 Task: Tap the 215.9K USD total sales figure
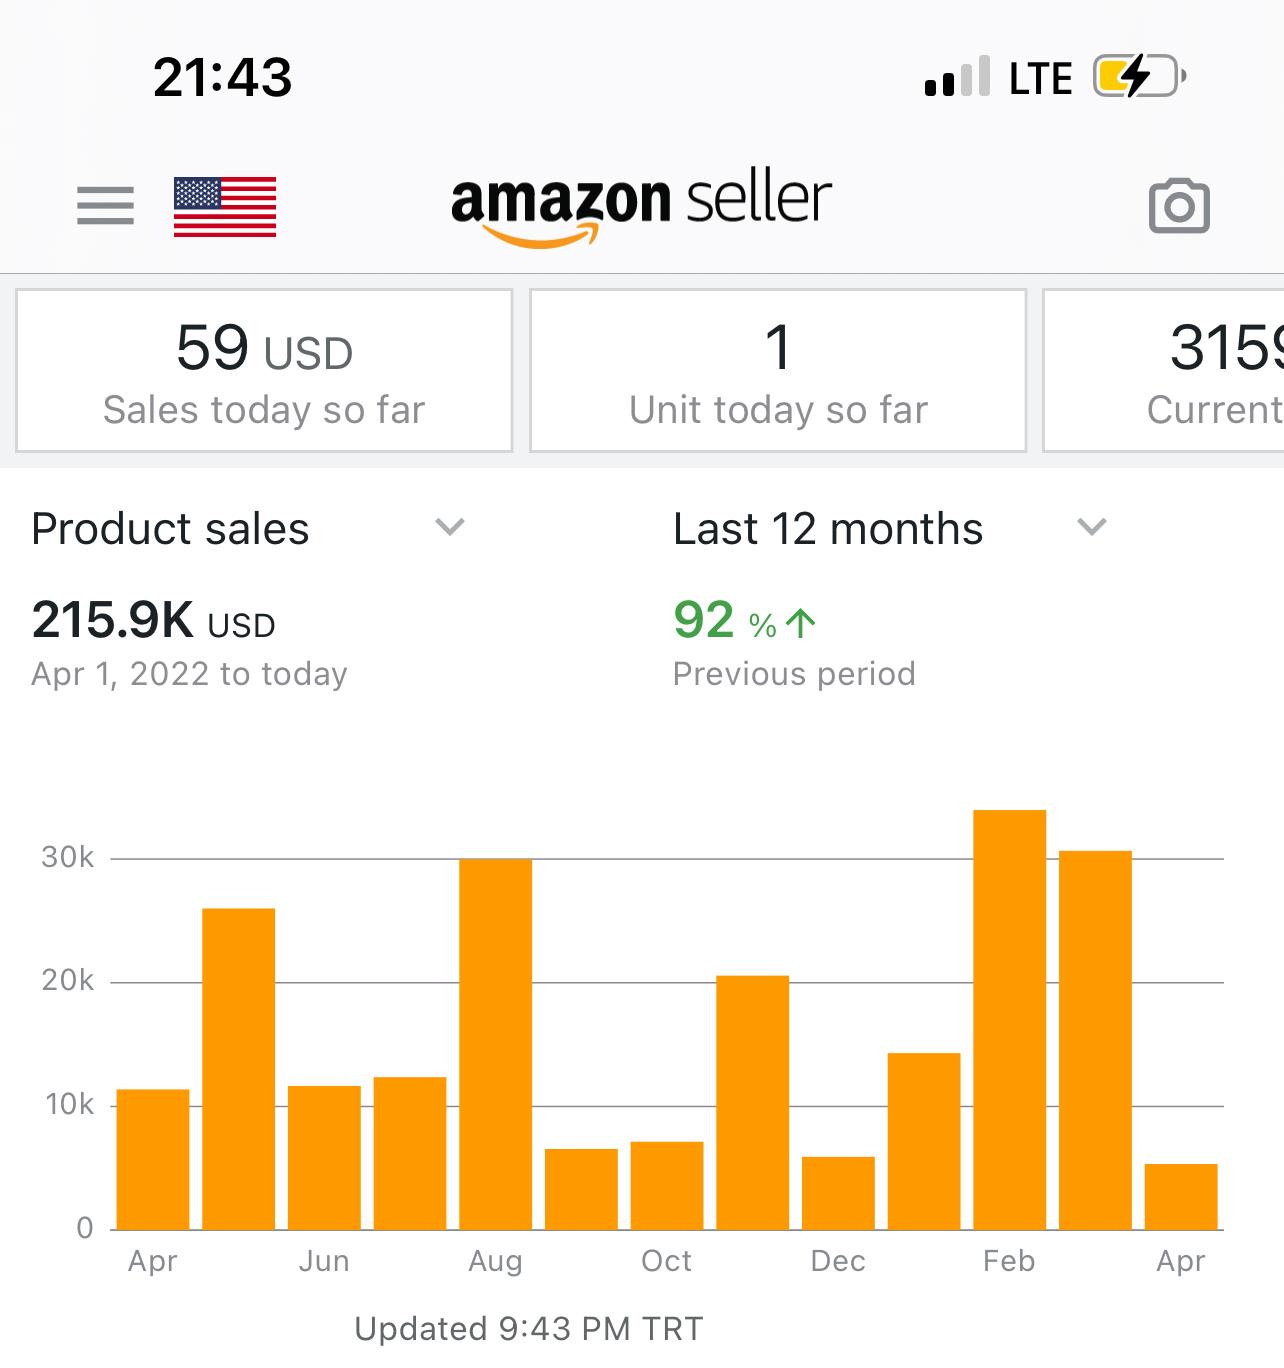[153, 620]
